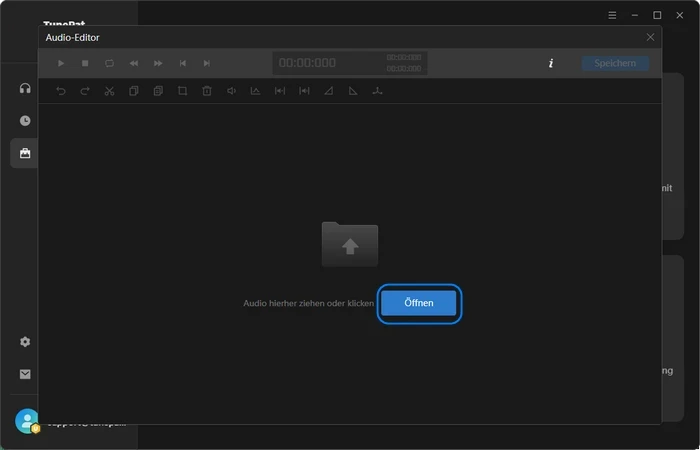Open the headphones section in TunePat sidebar
700x450 pixels.
[25, 88]
